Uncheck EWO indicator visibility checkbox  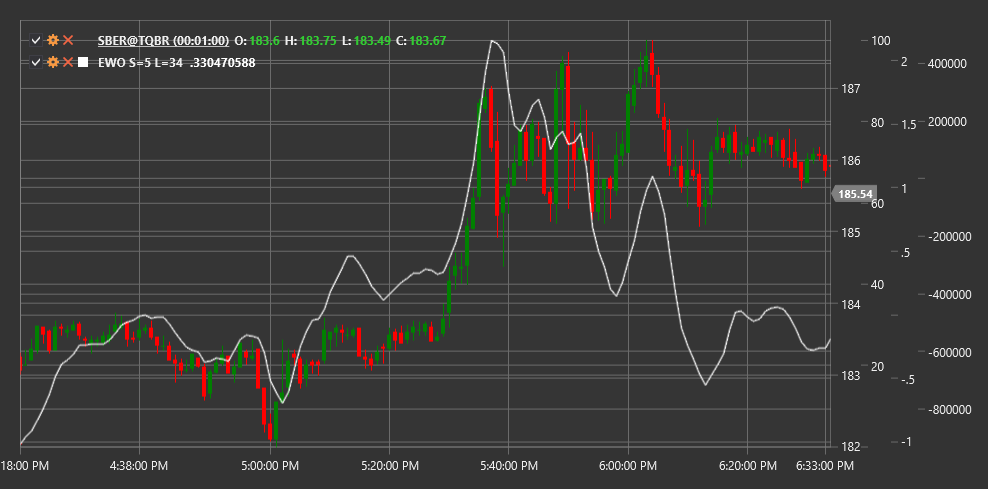(x=36, y=62)
